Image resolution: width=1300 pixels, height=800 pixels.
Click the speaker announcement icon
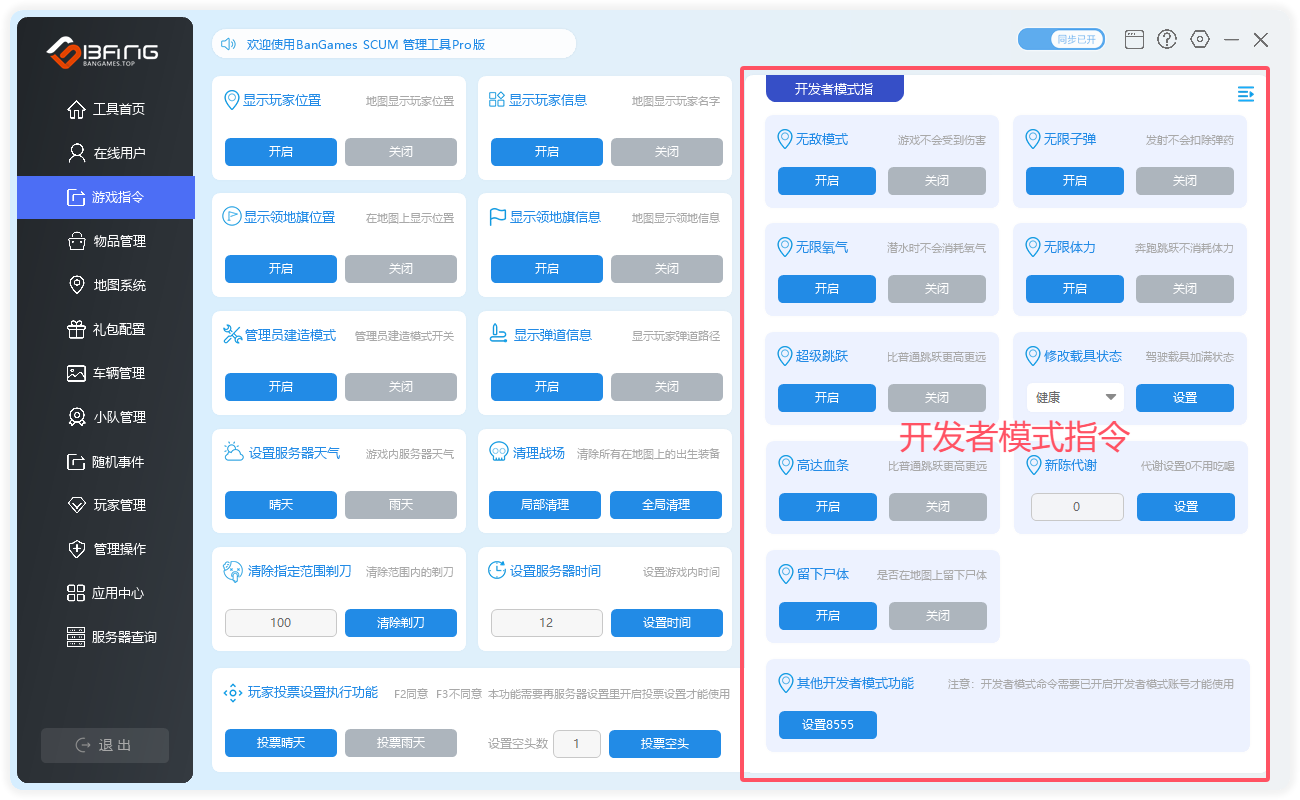click(x=228, y=44)
